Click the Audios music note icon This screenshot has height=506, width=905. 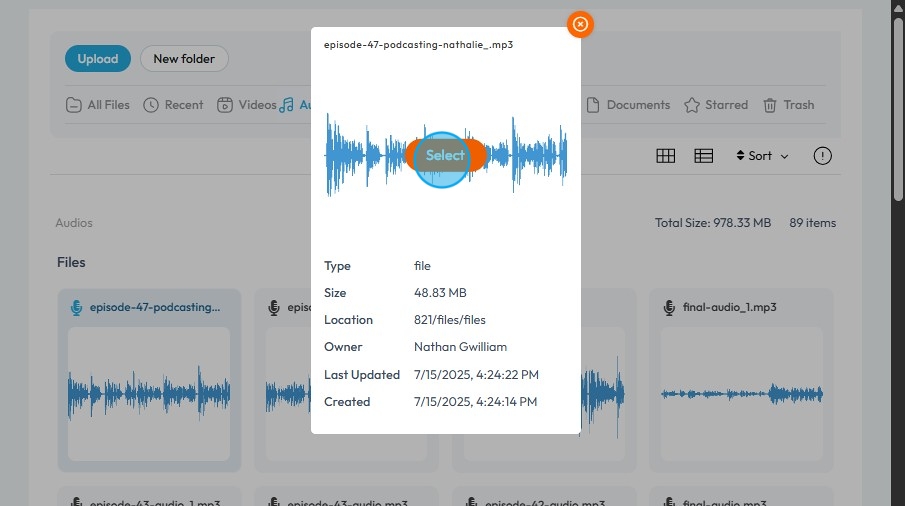(286, 105)
